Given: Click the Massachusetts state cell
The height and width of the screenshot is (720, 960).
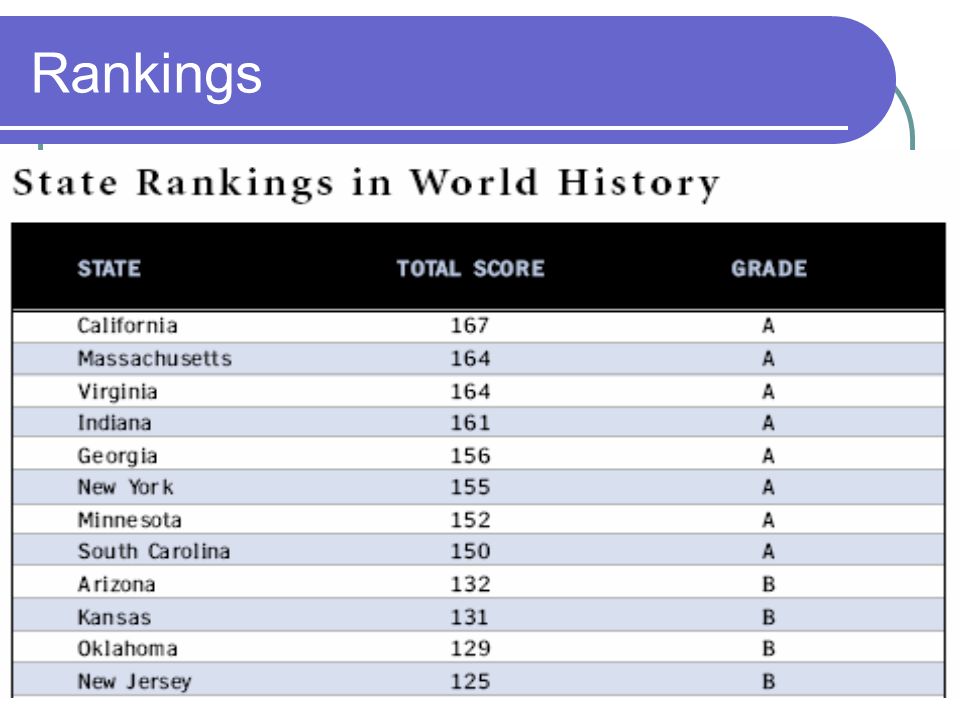Looking at the screenshot, I should pos(155,359).
